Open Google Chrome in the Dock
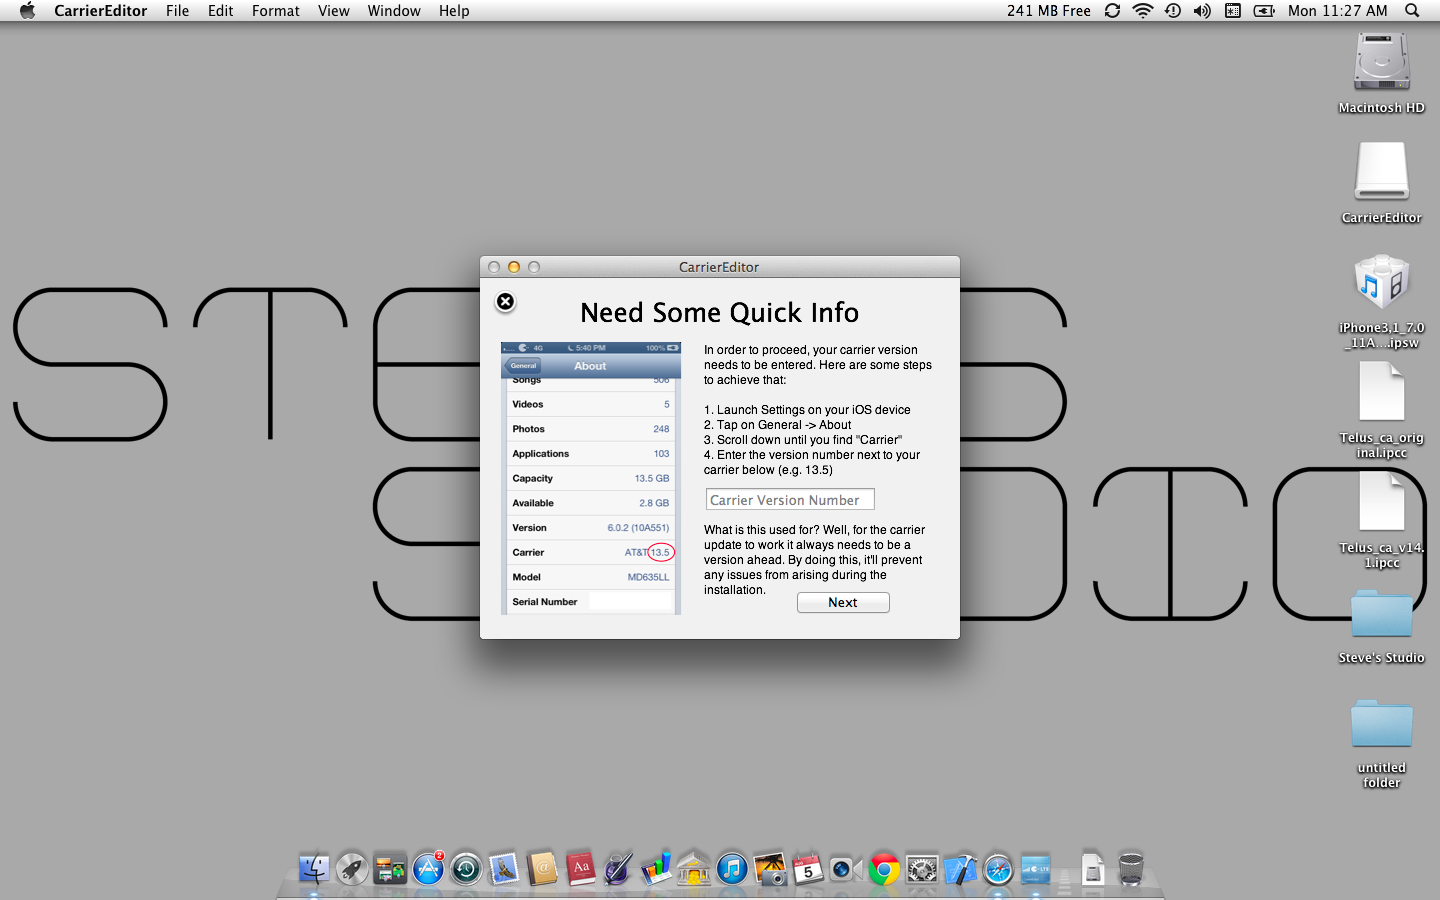This screenshot has width=1440, height=900. [x=884, y=869]
